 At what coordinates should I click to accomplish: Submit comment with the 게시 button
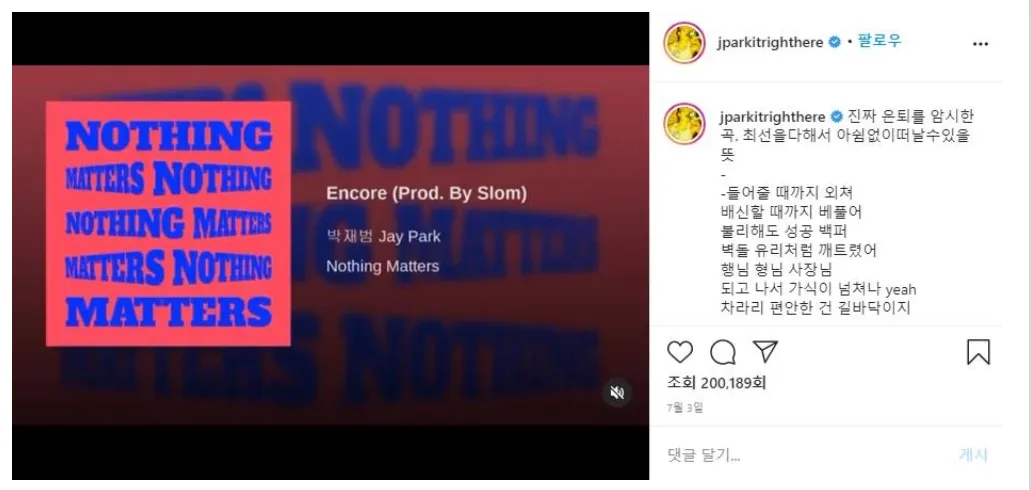tap(973, 454)
